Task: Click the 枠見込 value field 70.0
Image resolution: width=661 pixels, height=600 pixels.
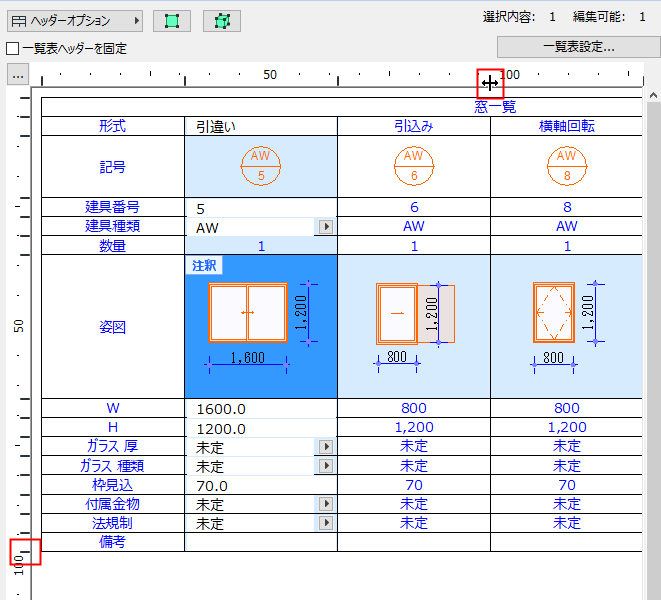Action: pyautogui.click(x=261, y=486)
